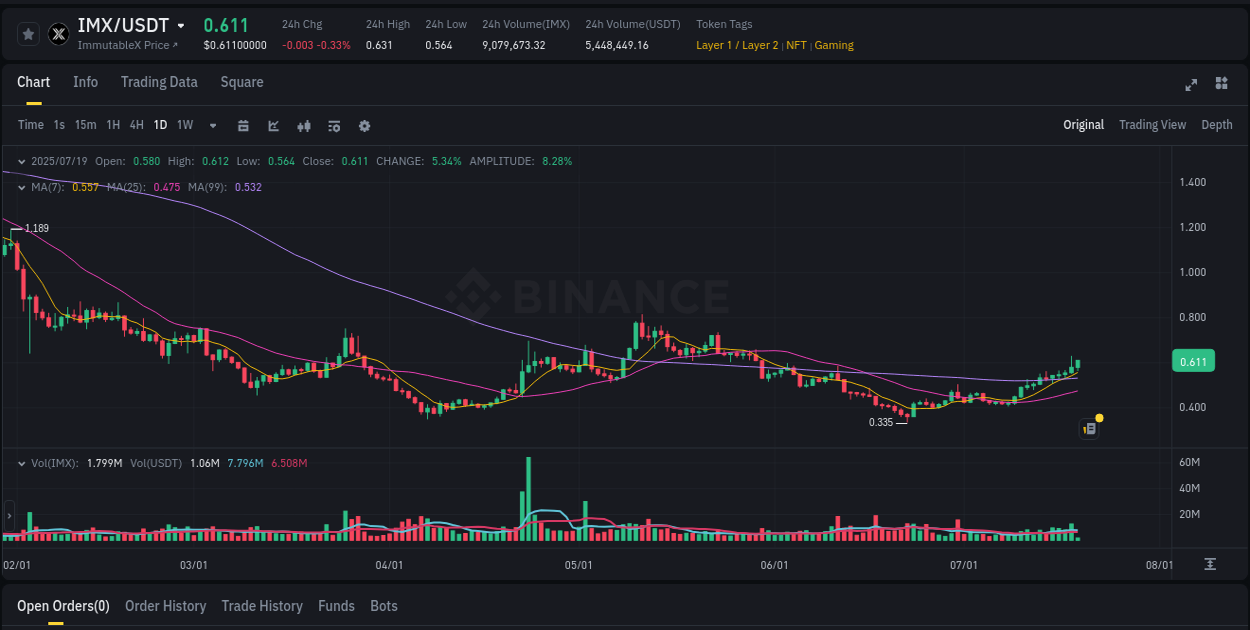This screenshot has width=1250, height=630.
Task: Open the Order History tab
Action: [x=165, y=606]
